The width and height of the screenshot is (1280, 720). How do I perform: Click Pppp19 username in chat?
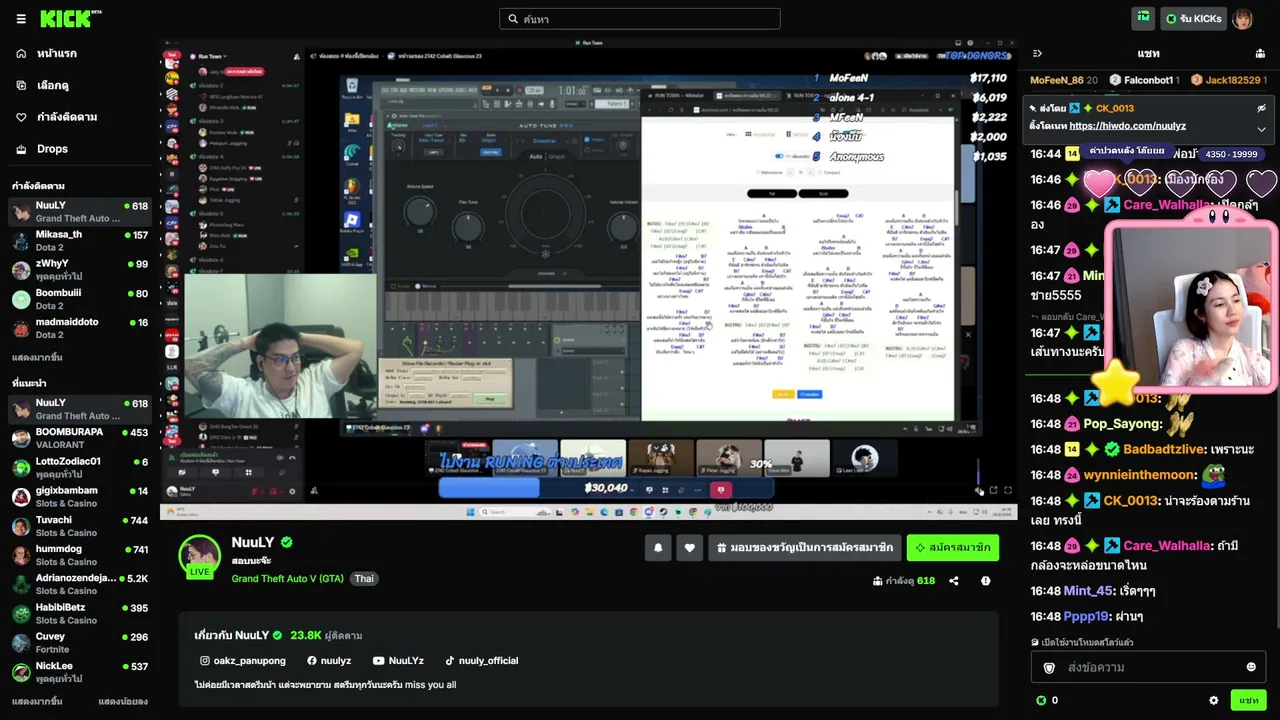[x=1088, y=617]
